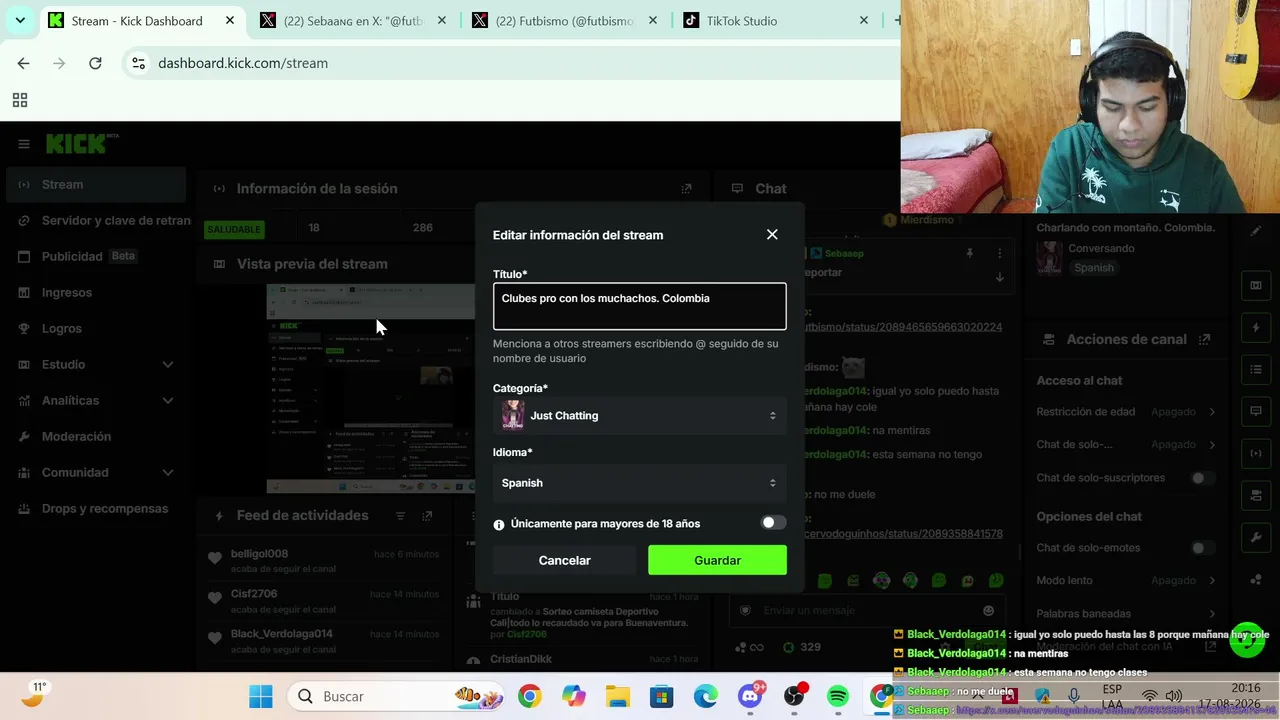Click the info icon beside the 18+ label
The image size is (1280, 720).
coord(499,524)
